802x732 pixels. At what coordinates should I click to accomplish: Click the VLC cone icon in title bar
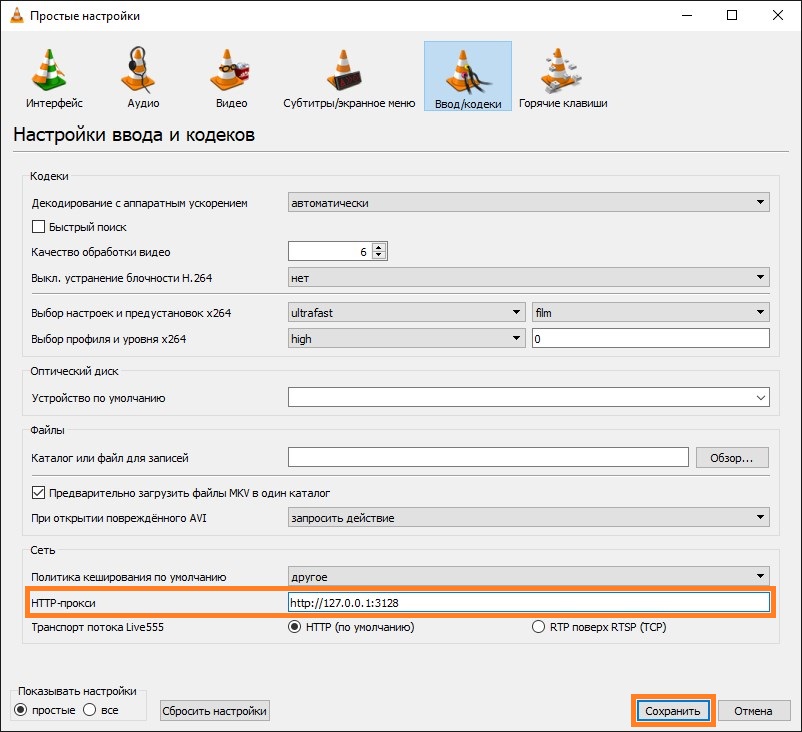coord(15,15)
